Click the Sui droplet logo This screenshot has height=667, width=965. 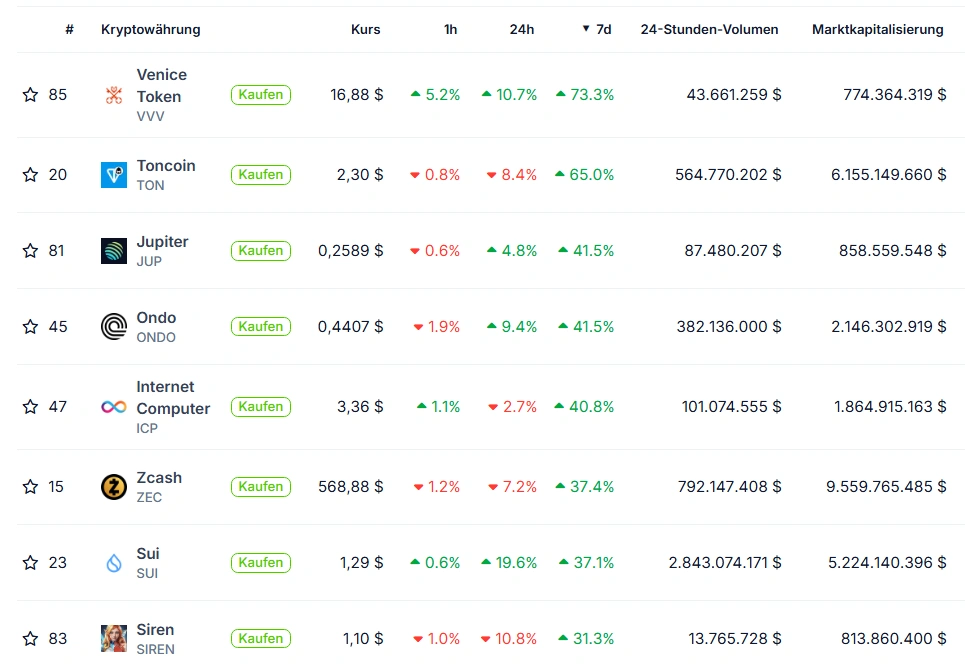(114, 563)
